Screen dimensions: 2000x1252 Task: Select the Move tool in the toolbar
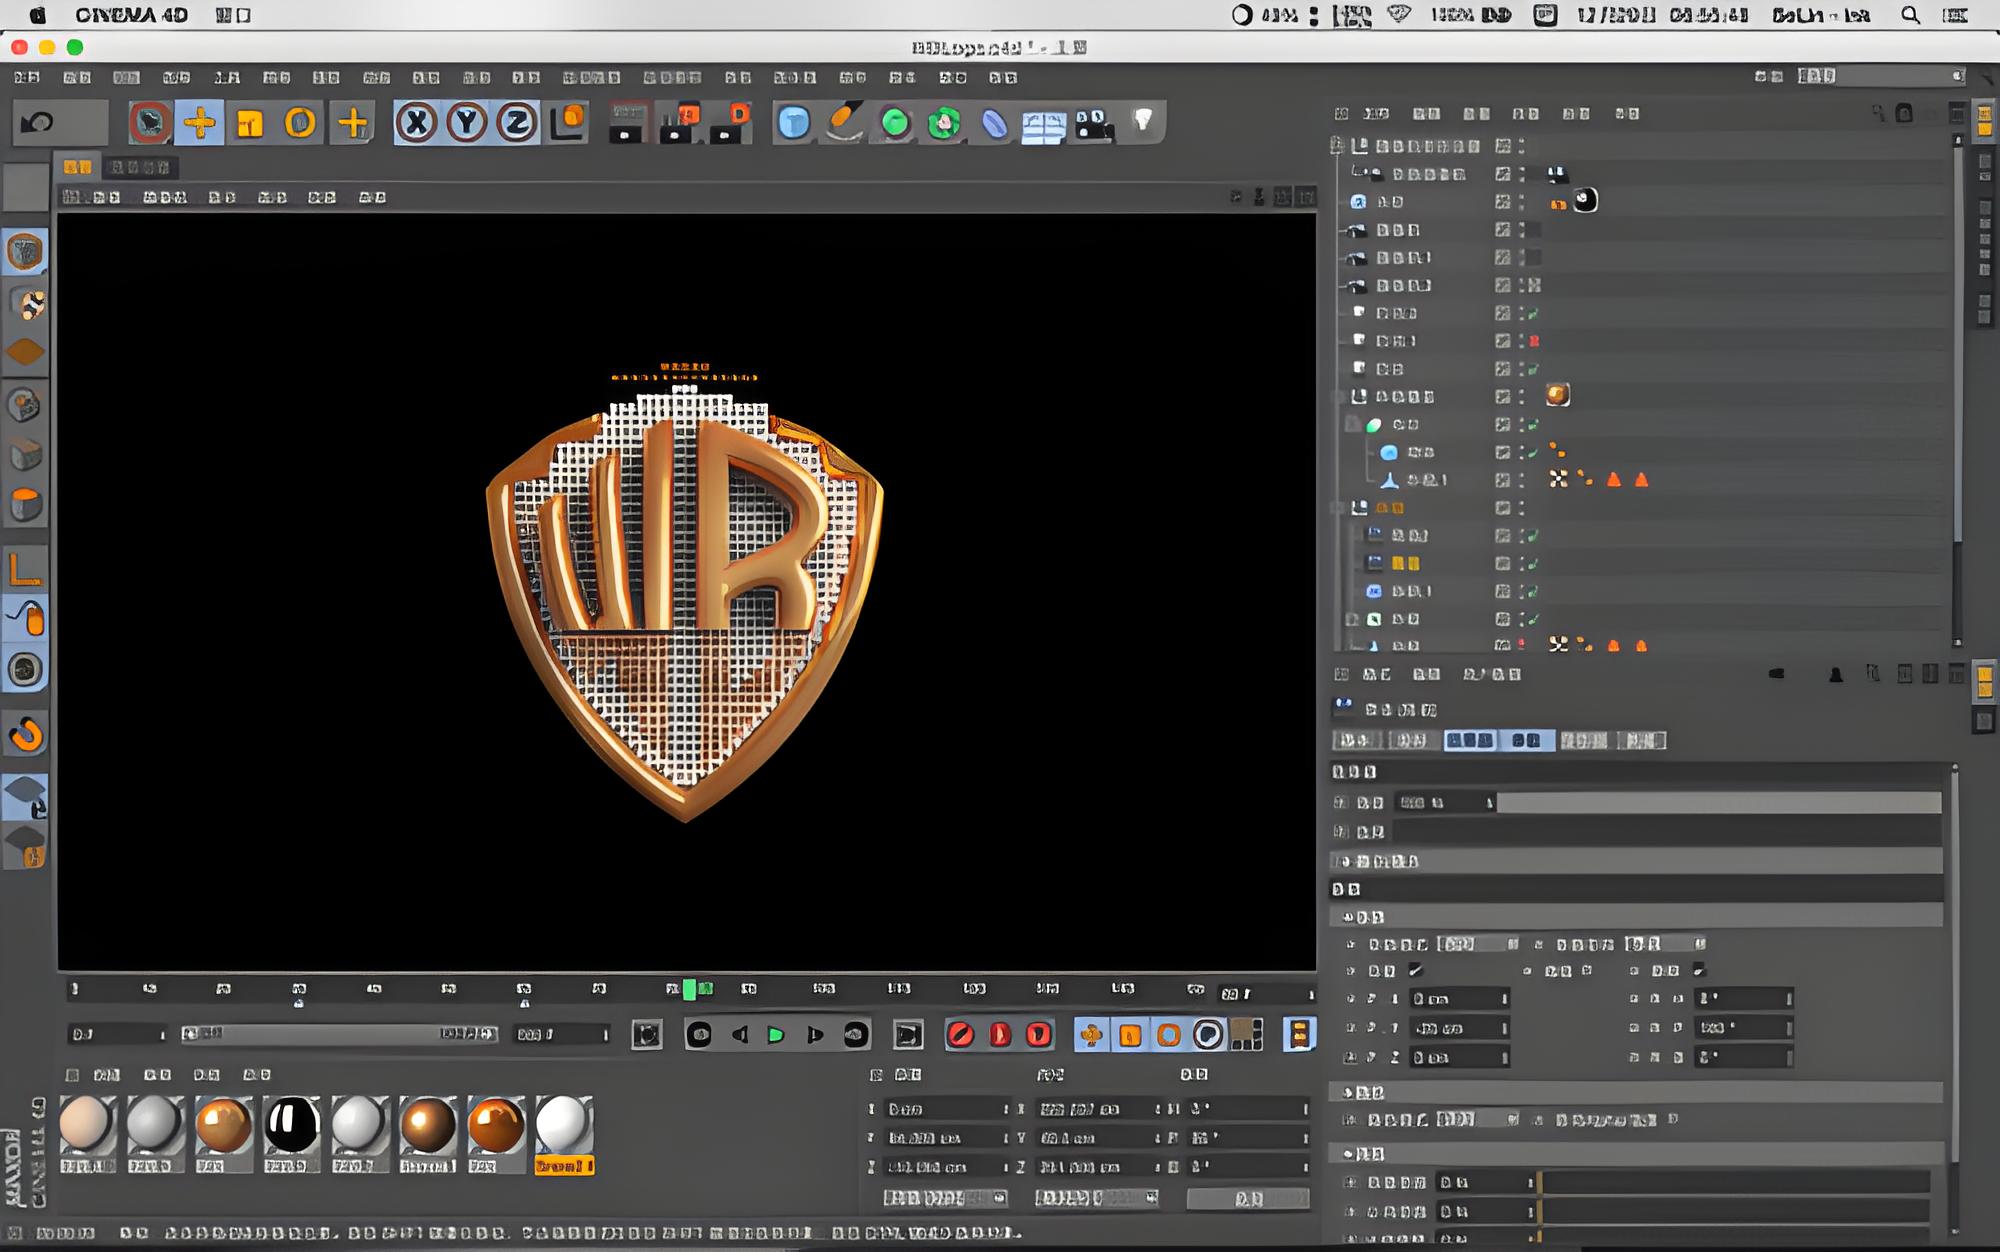(200, 120)
